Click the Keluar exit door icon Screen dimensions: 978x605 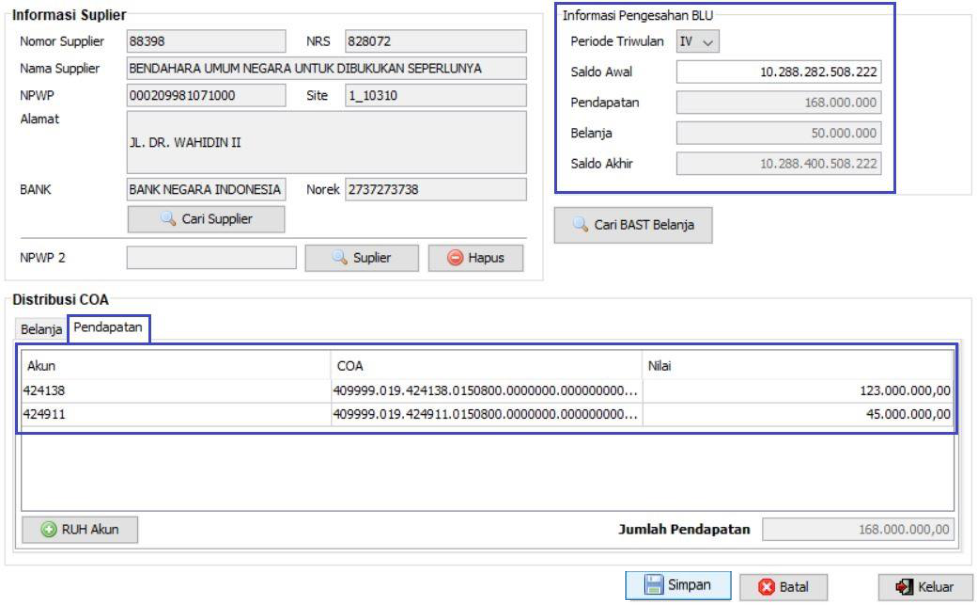pos(905,587)
